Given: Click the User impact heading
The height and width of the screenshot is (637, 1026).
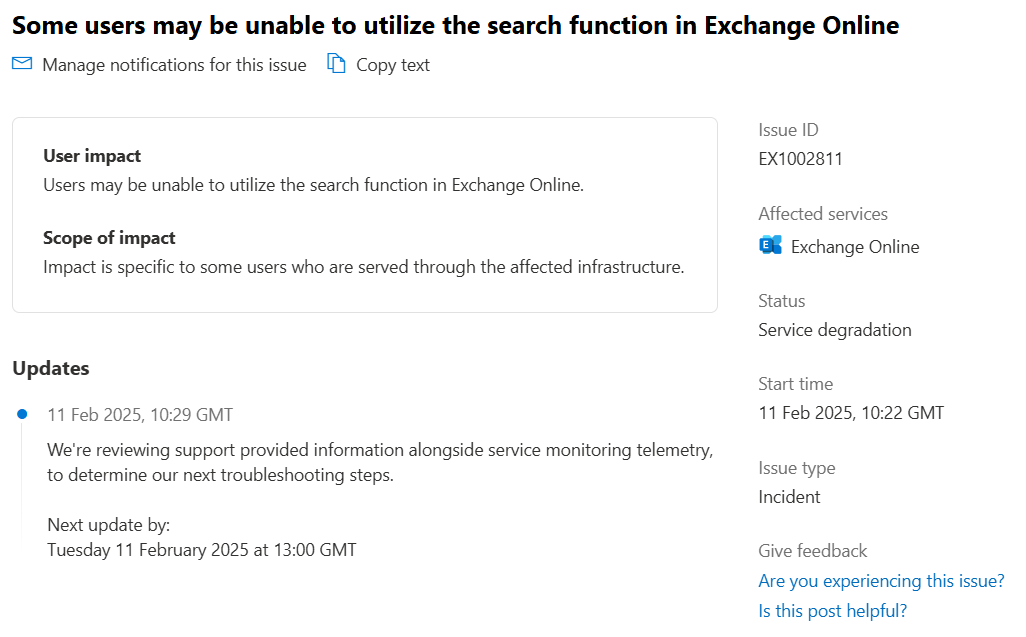Looking at the screenshot, I should click(92, 156).
